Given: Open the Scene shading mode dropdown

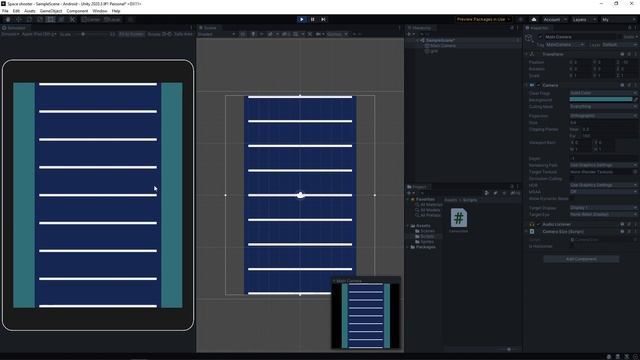Looking at the screenshot, I should coord(216,34).
